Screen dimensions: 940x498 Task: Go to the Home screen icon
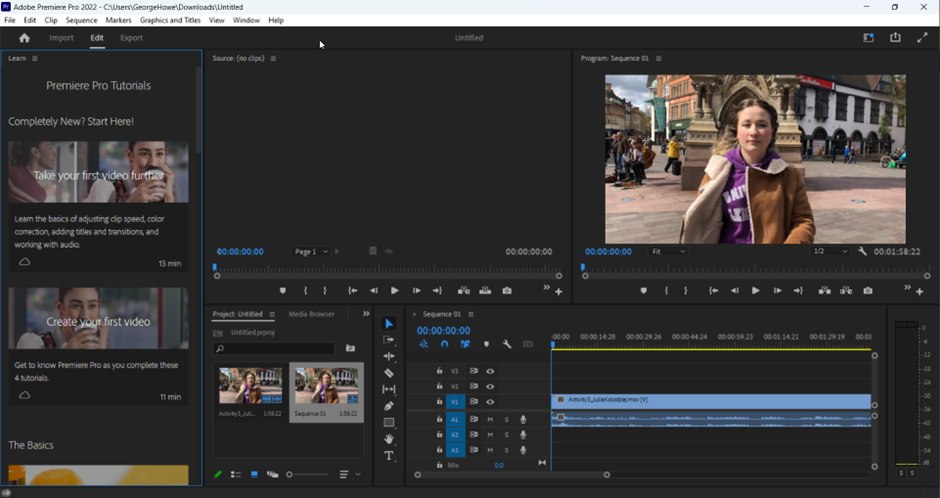(x=24, y=38)
